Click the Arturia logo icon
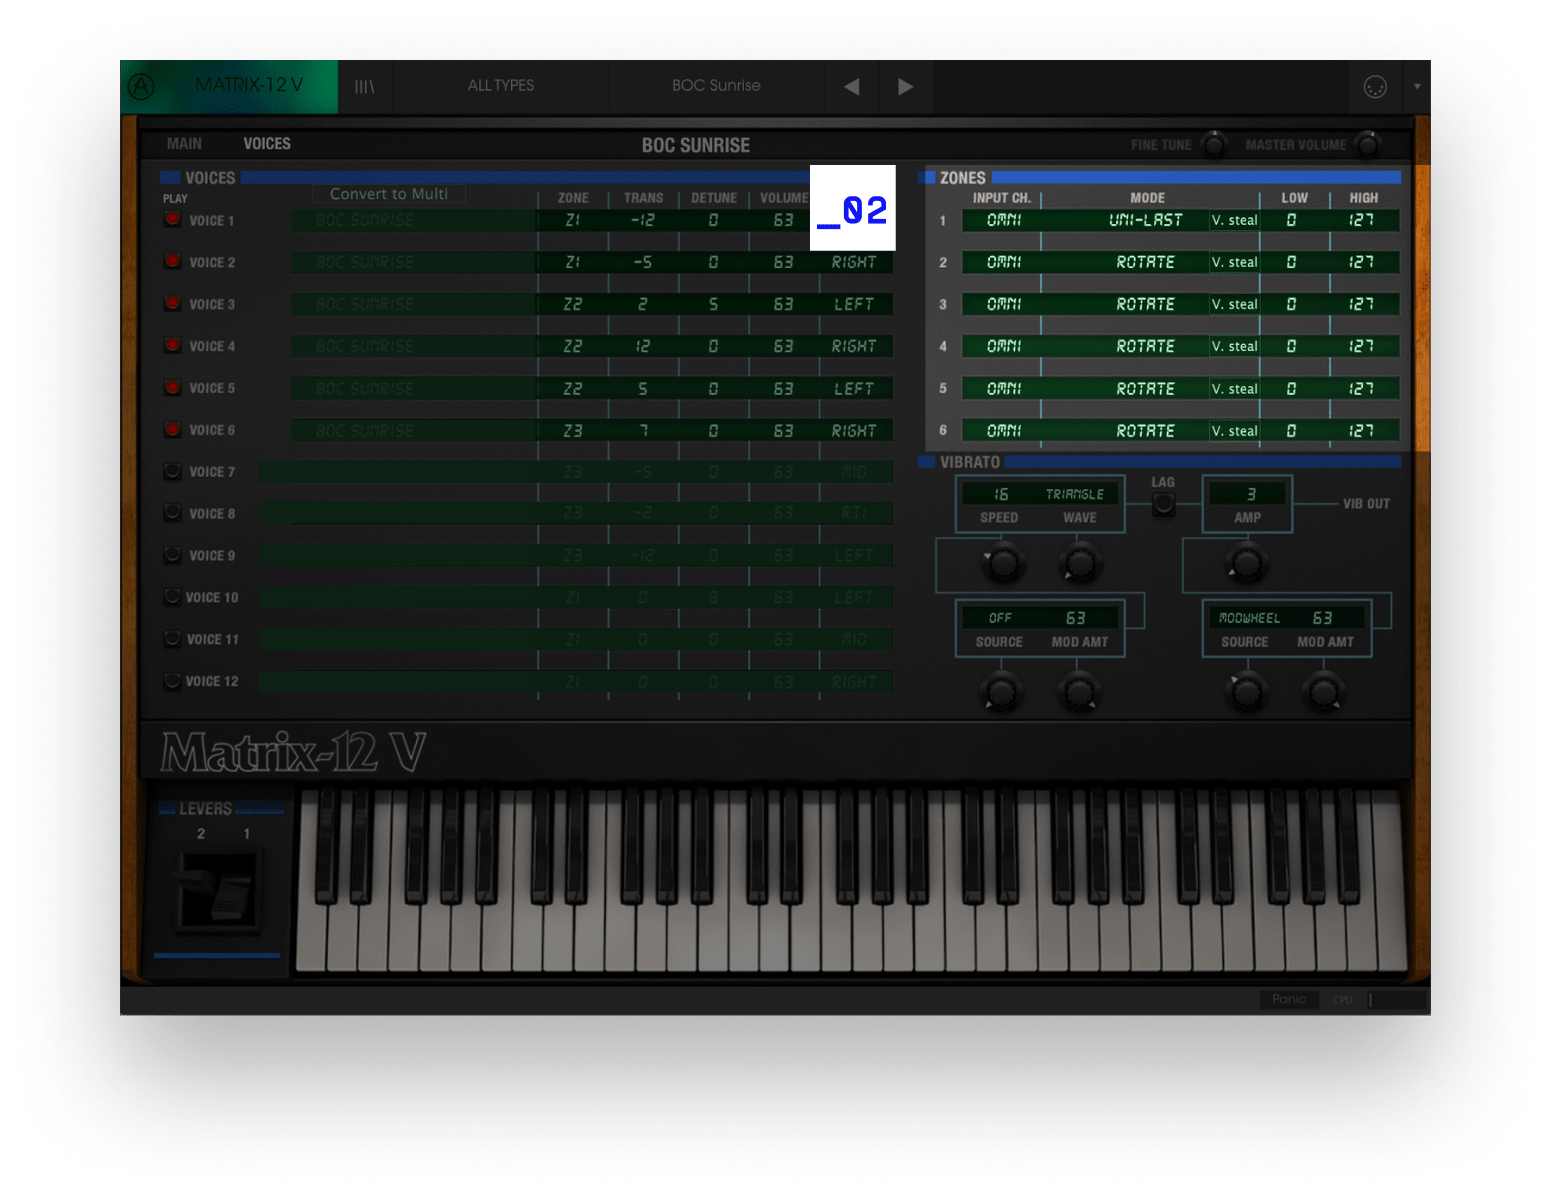The width and height of the screenshot is (1551, 1196). (x=142, y=86)
